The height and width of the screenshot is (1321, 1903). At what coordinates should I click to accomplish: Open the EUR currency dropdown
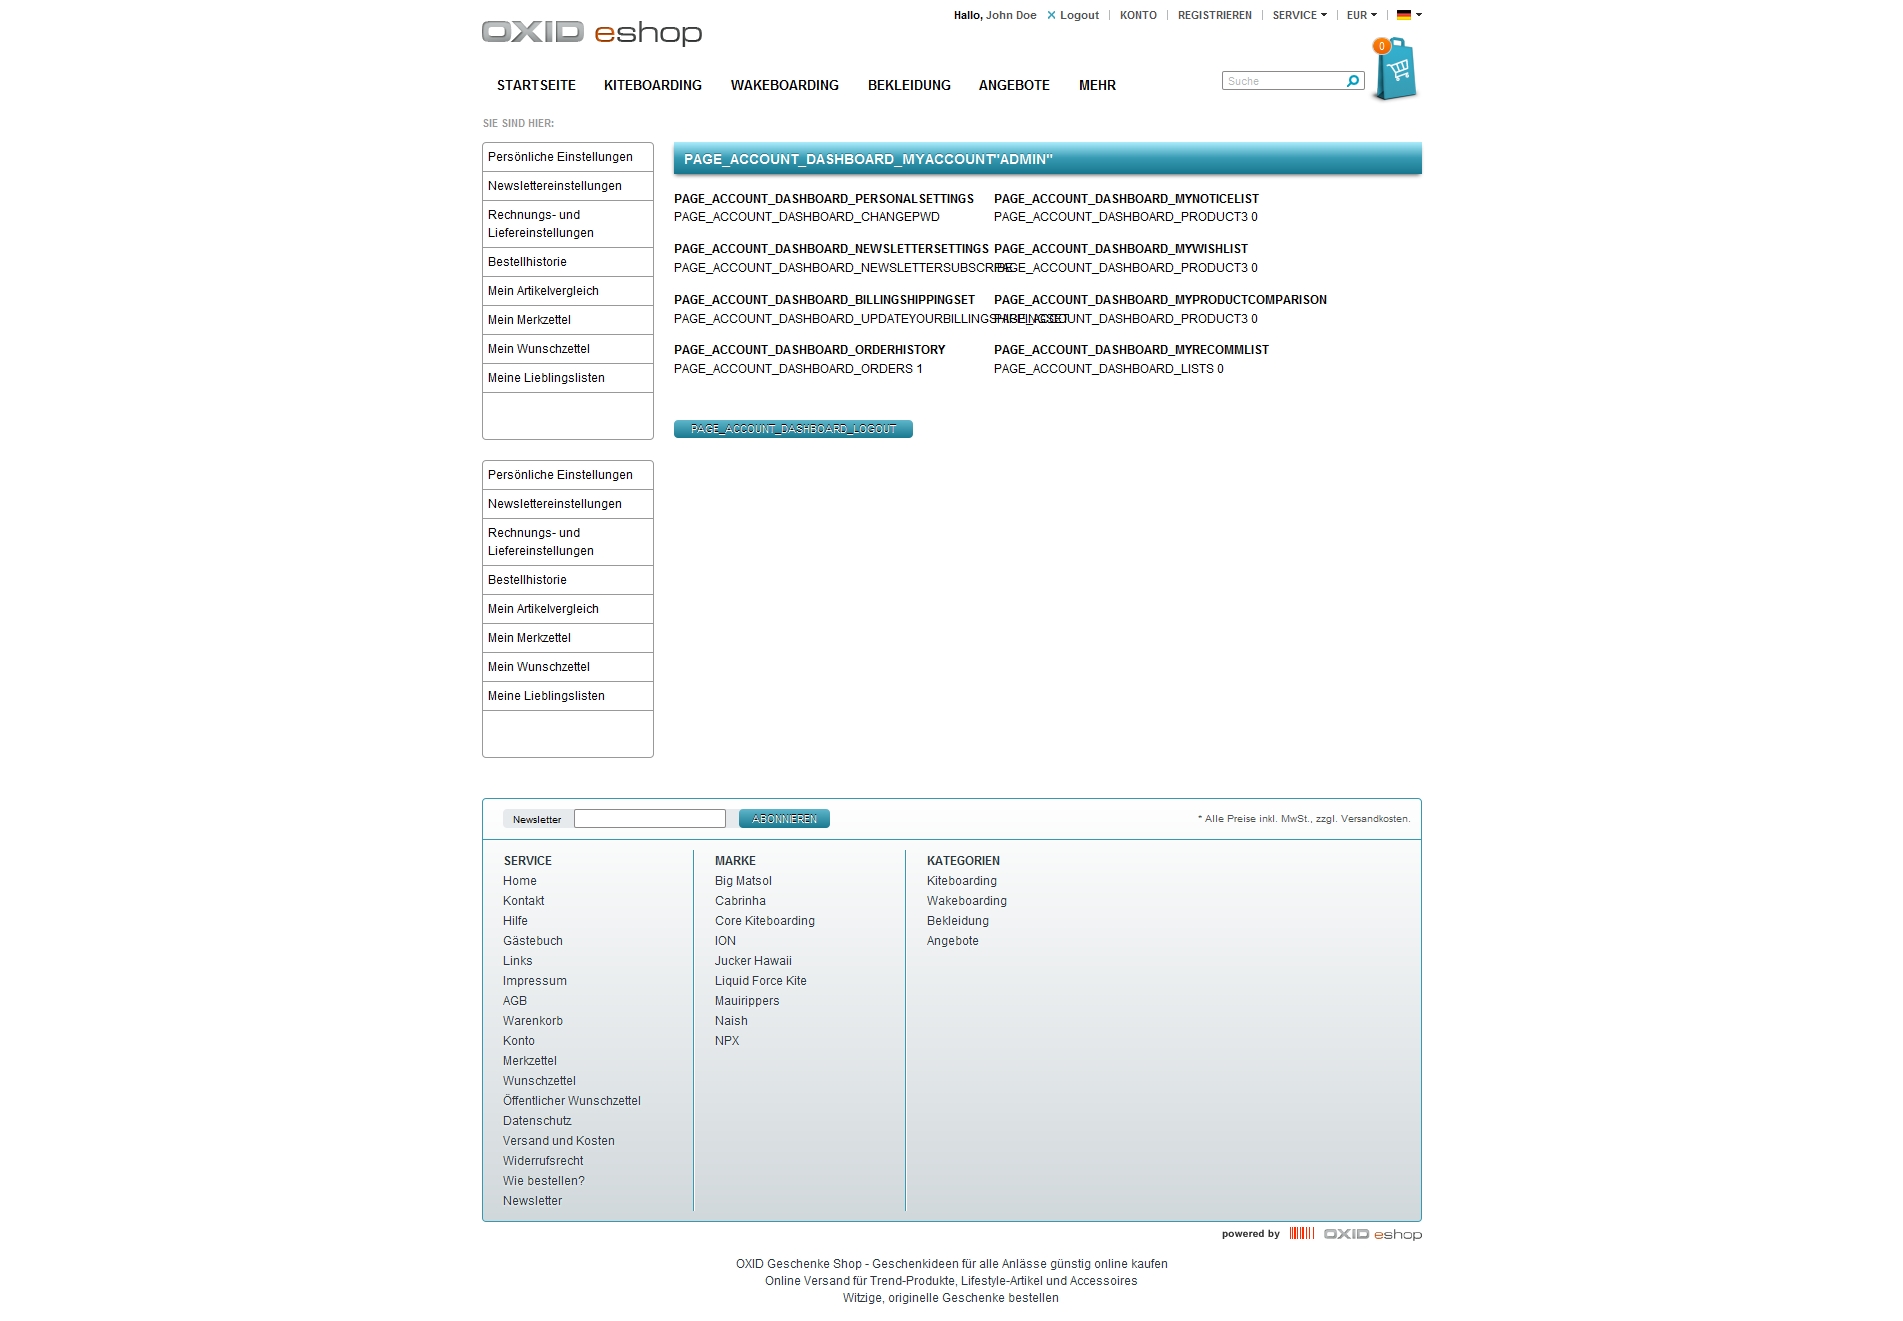[1361, 15]
